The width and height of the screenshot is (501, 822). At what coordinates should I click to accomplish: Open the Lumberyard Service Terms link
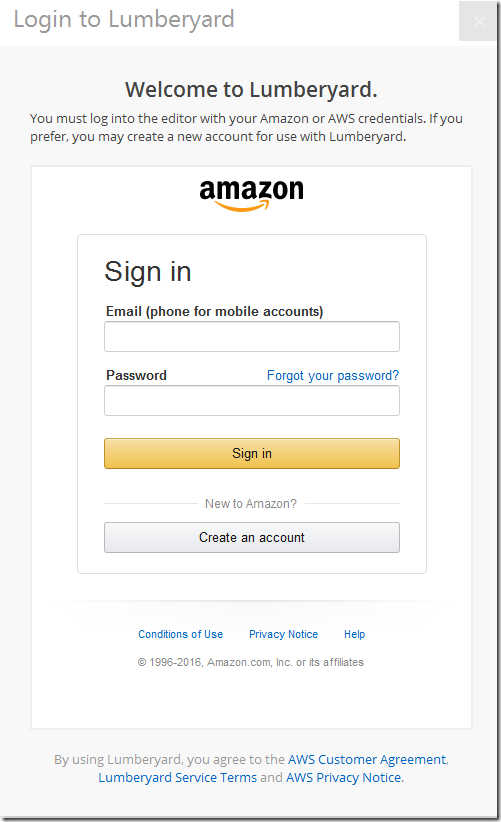click(178, 777)
